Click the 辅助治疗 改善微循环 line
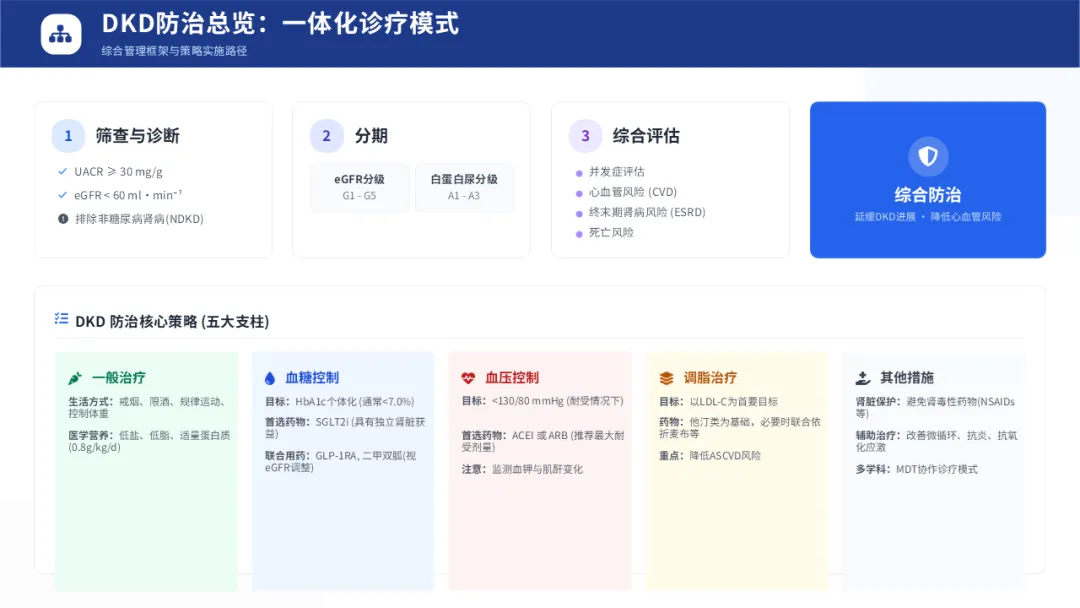Image resolution: width=1080 pixels, height=608 pixels. [937, 441]
